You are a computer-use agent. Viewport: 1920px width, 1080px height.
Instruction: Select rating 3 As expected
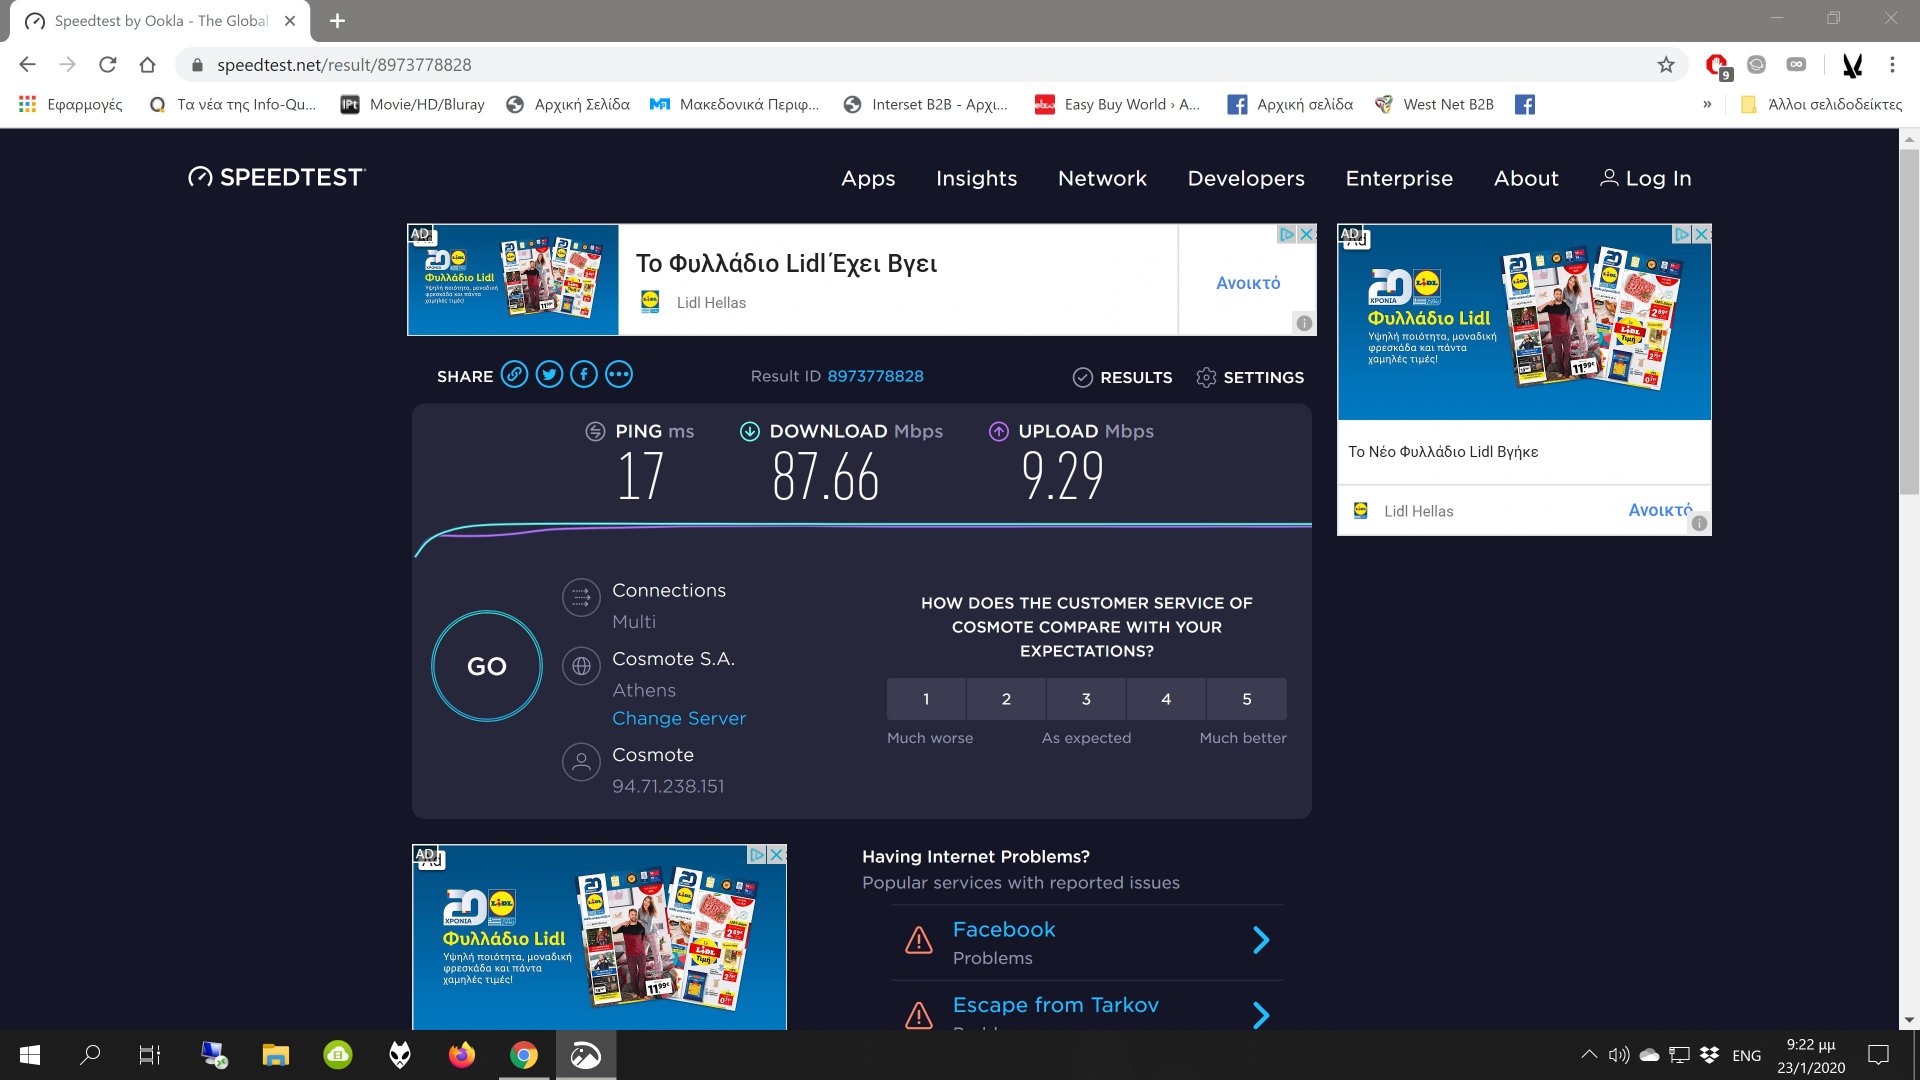[x=1086, y=699]
